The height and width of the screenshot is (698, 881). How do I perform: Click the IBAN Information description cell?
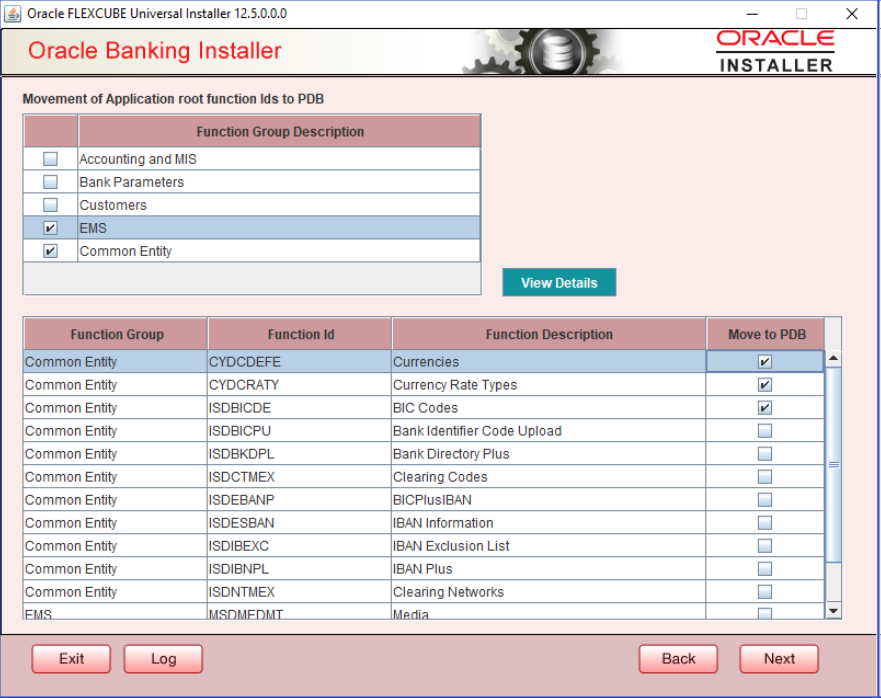[548, 523]
